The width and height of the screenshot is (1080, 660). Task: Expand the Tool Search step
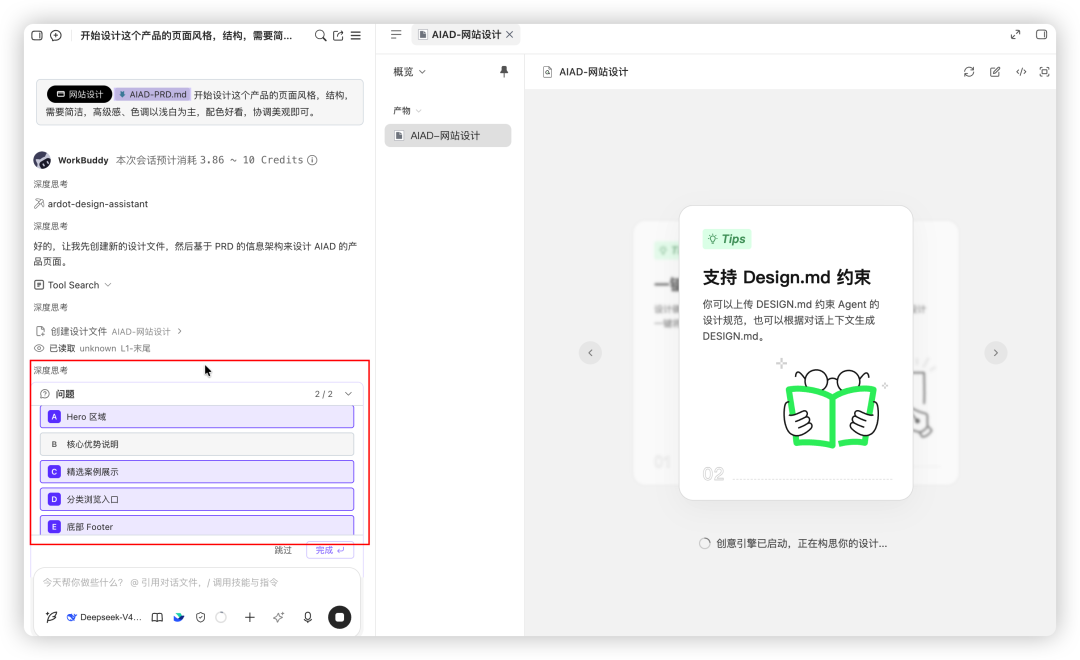[72, 285]
